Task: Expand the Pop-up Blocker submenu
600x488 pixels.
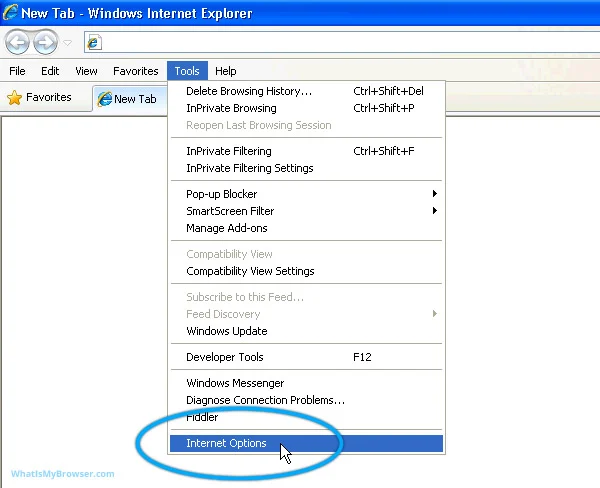Action: [x=307, y=194]
